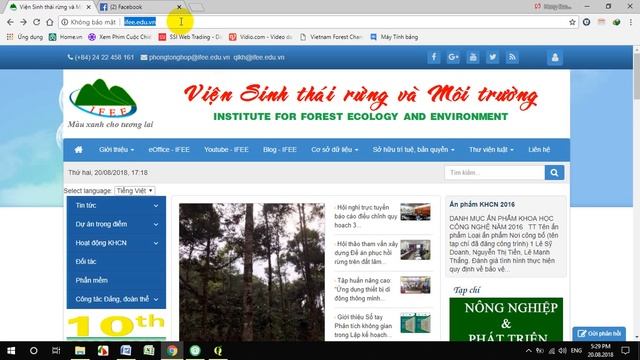Bookmark this page with star icon
640x360 pixels.
coord(572,22)
